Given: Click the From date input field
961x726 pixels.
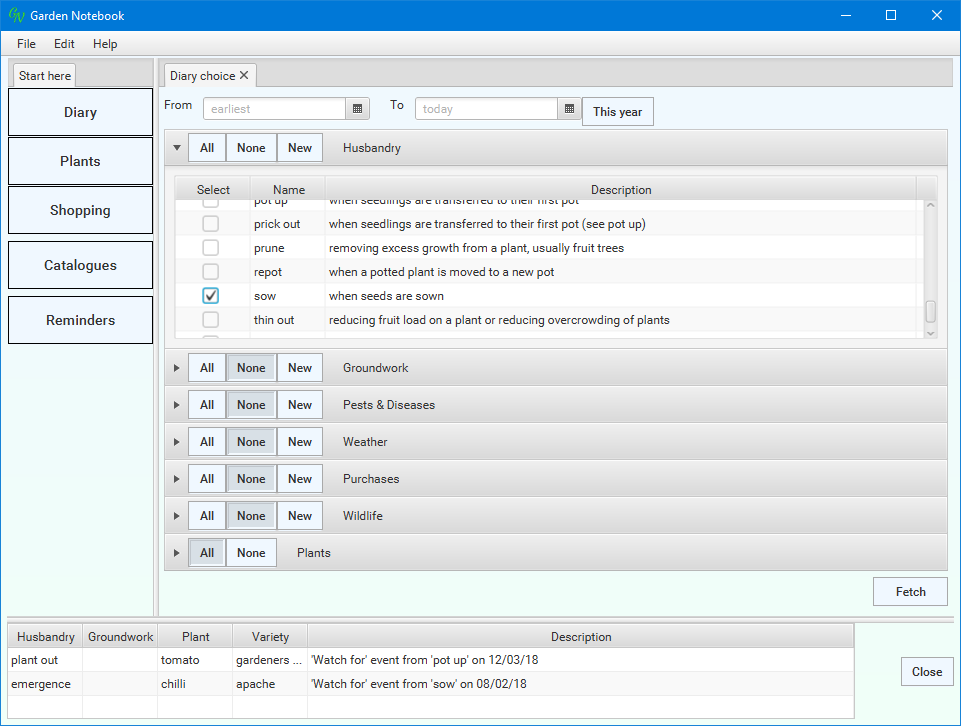Looking at the screenshot, I should (x=275, y=109).
